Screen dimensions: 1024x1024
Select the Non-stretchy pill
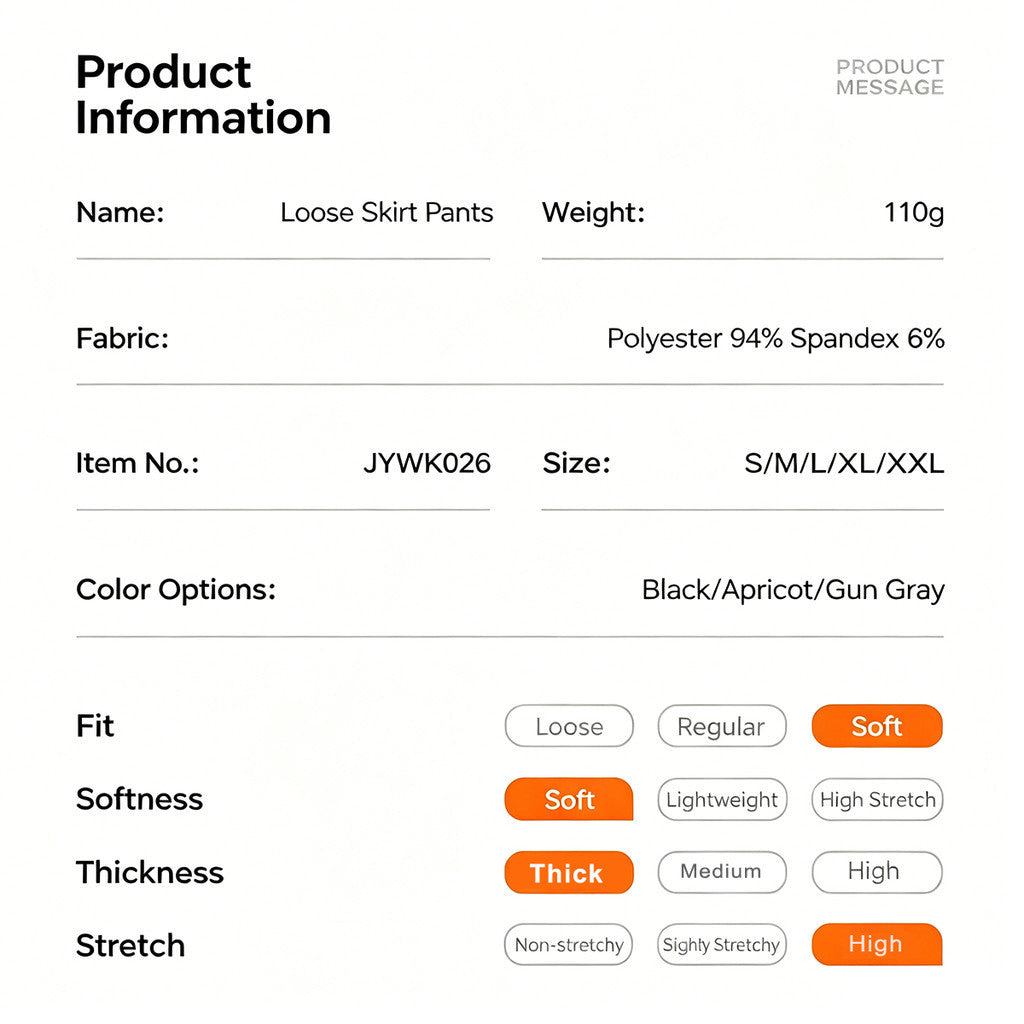tap(568, 944)
